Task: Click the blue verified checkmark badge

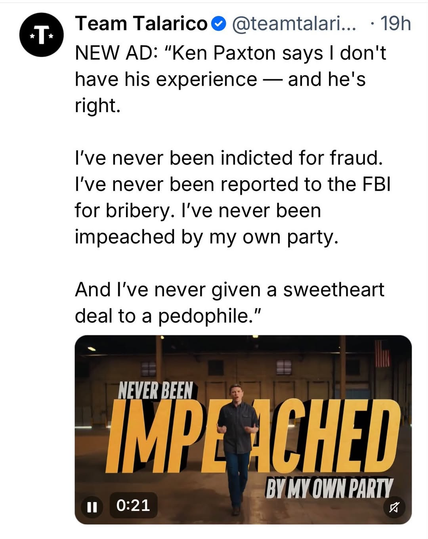Action: (219, 24)
